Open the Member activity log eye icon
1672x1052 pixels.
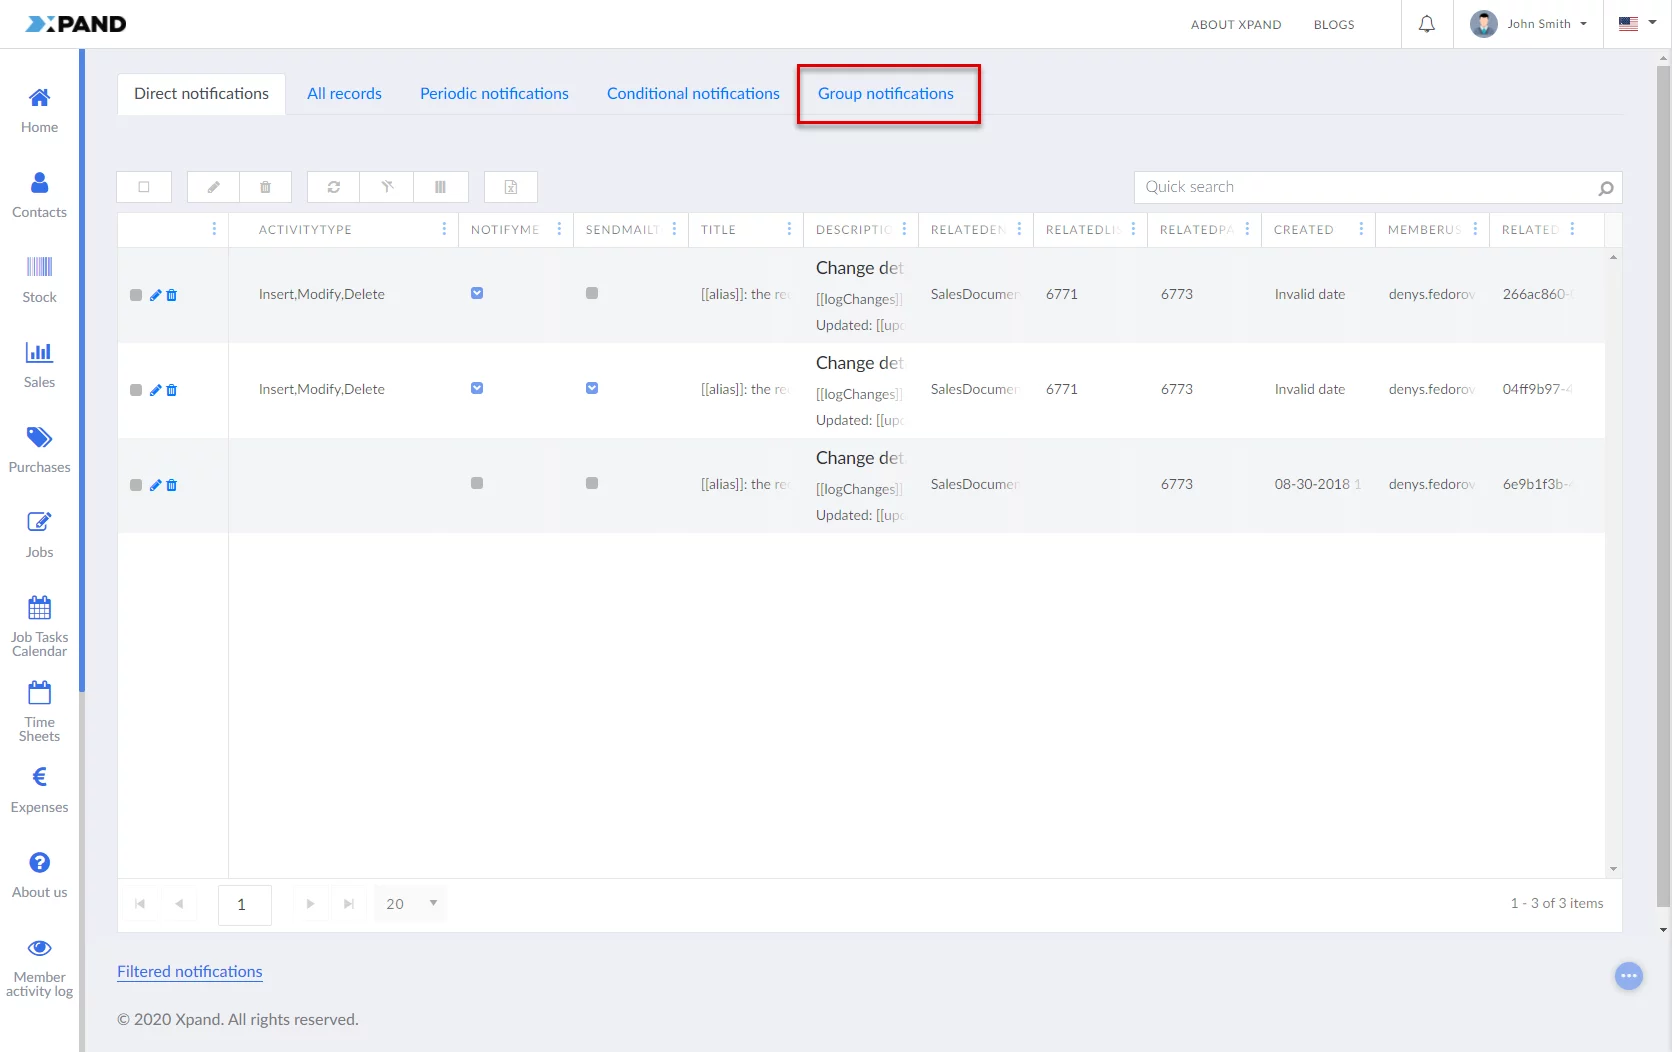39,948
